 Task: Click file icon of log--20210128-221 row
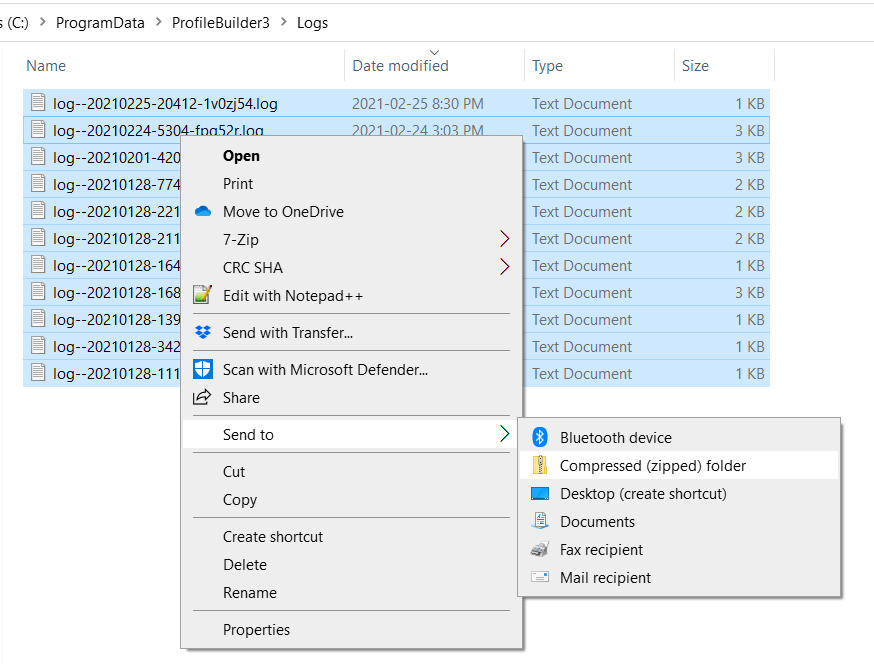(38, 211)
